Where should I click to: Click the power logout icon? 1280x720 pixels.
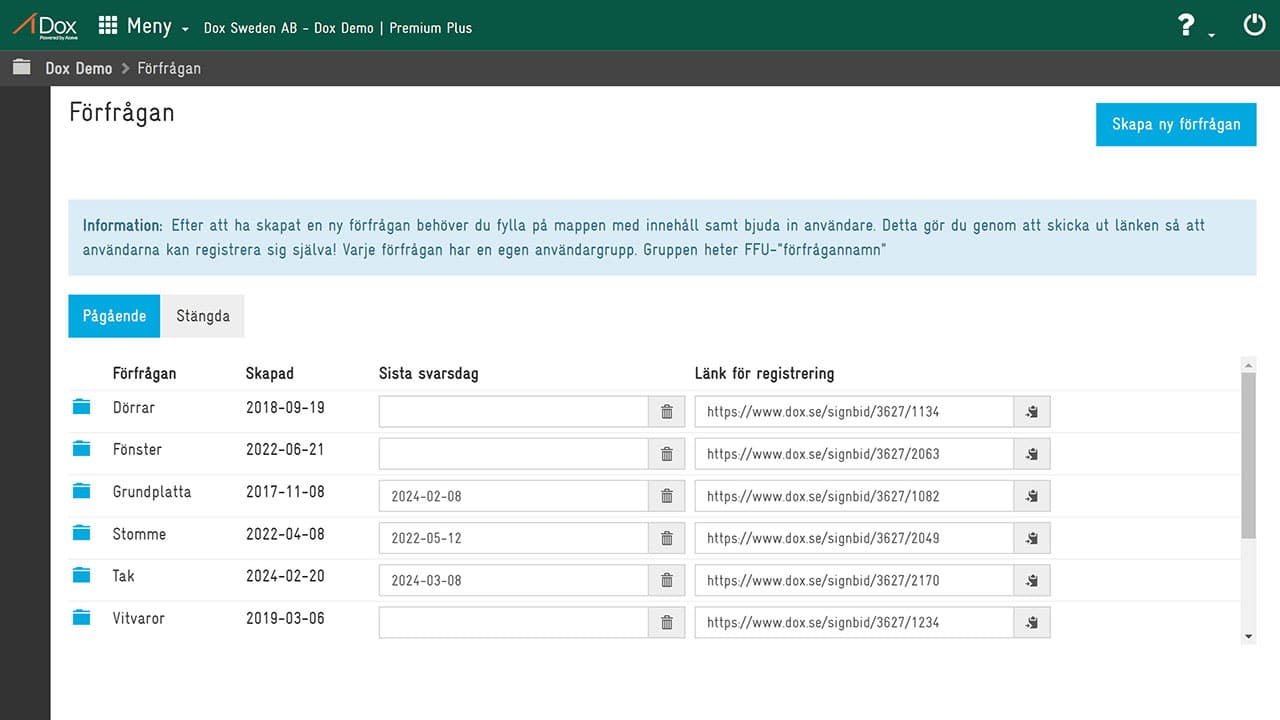point(1254,25)
